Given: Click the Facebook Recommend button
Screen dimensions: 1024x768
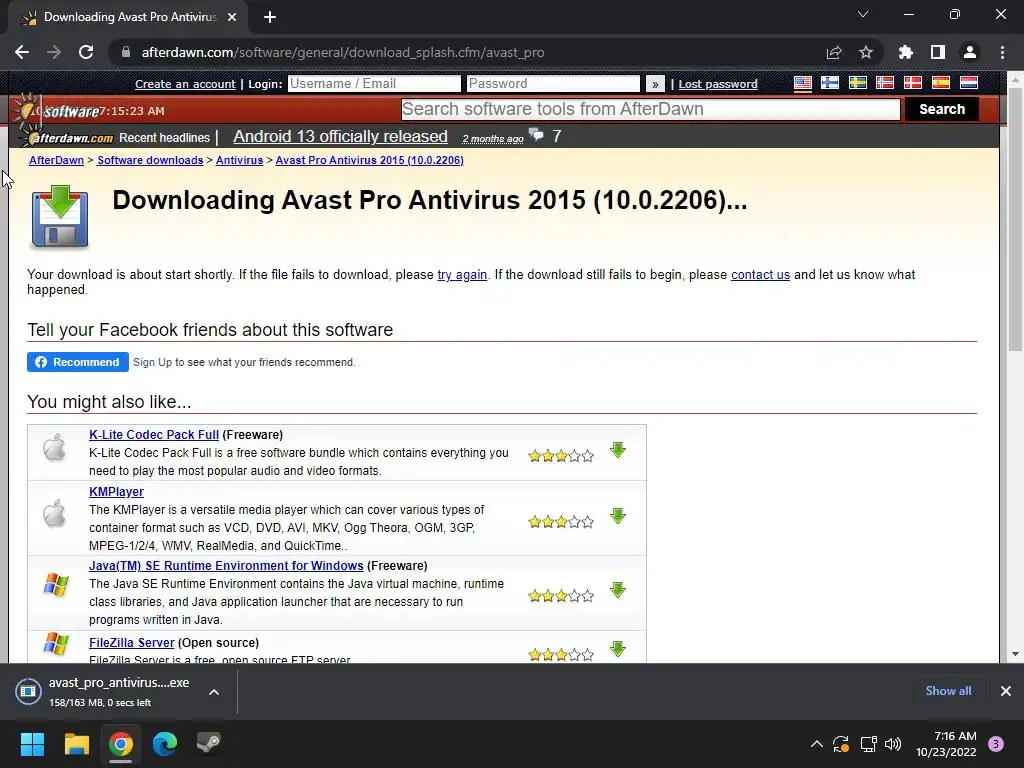Looking at the screenshot, I should point(78,362).
